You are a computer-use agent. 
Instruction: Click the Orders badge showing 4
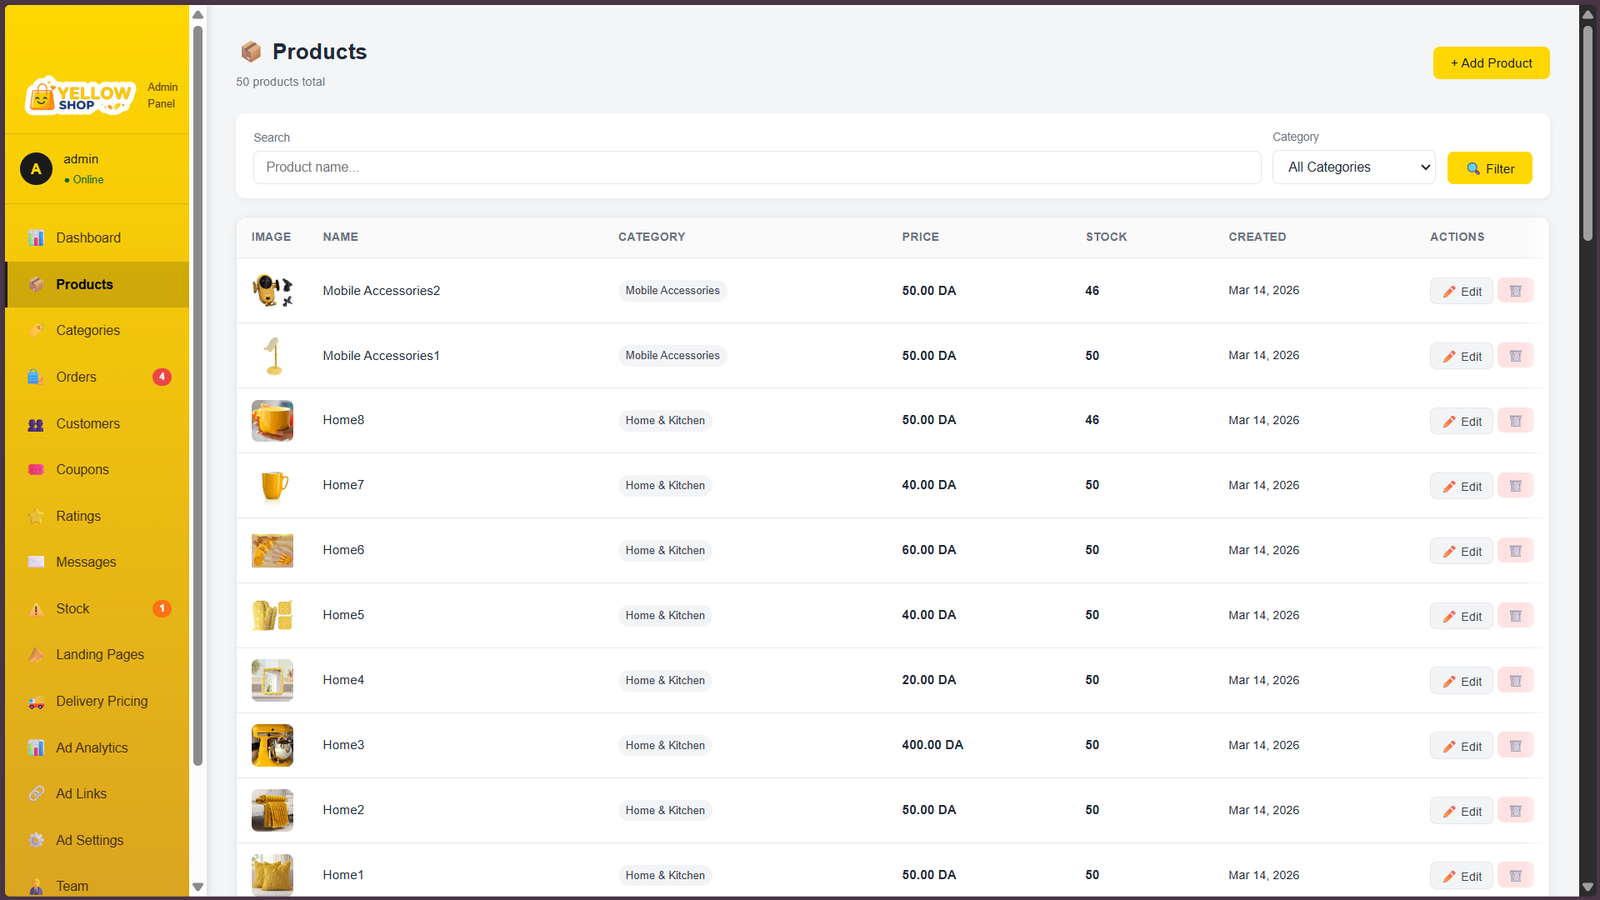[x=162, y=377]
